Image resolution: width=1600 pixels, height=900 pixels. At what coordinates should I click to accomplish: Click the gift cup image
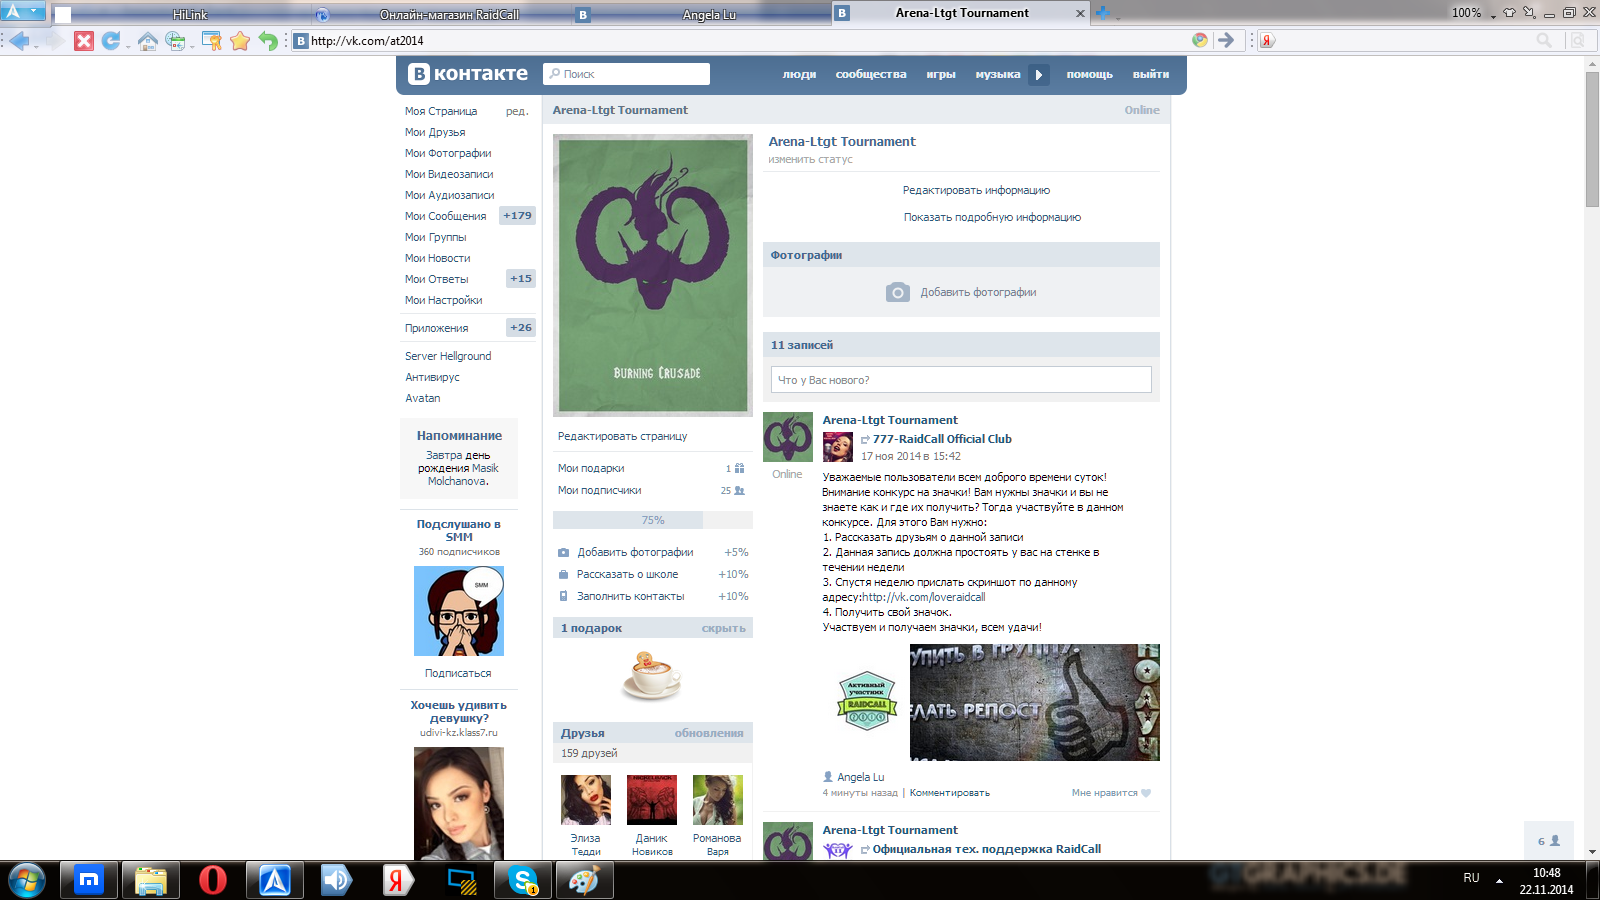point(651,675)
